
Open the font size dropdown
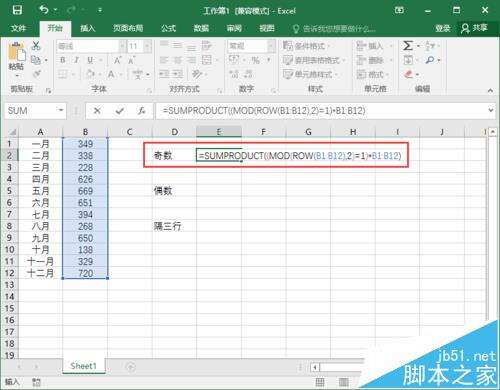coord(148,46)
